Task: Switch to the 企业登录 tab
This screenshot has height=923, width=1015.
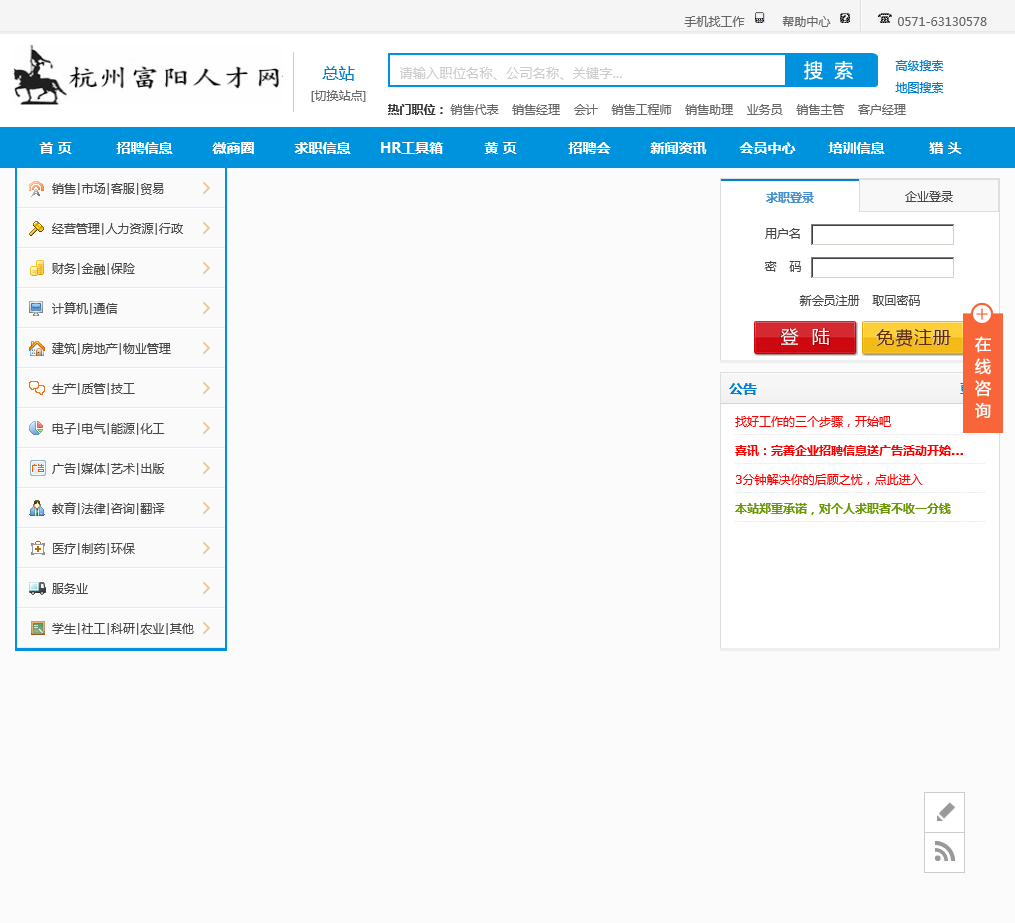Action: [x=929, y=196]
